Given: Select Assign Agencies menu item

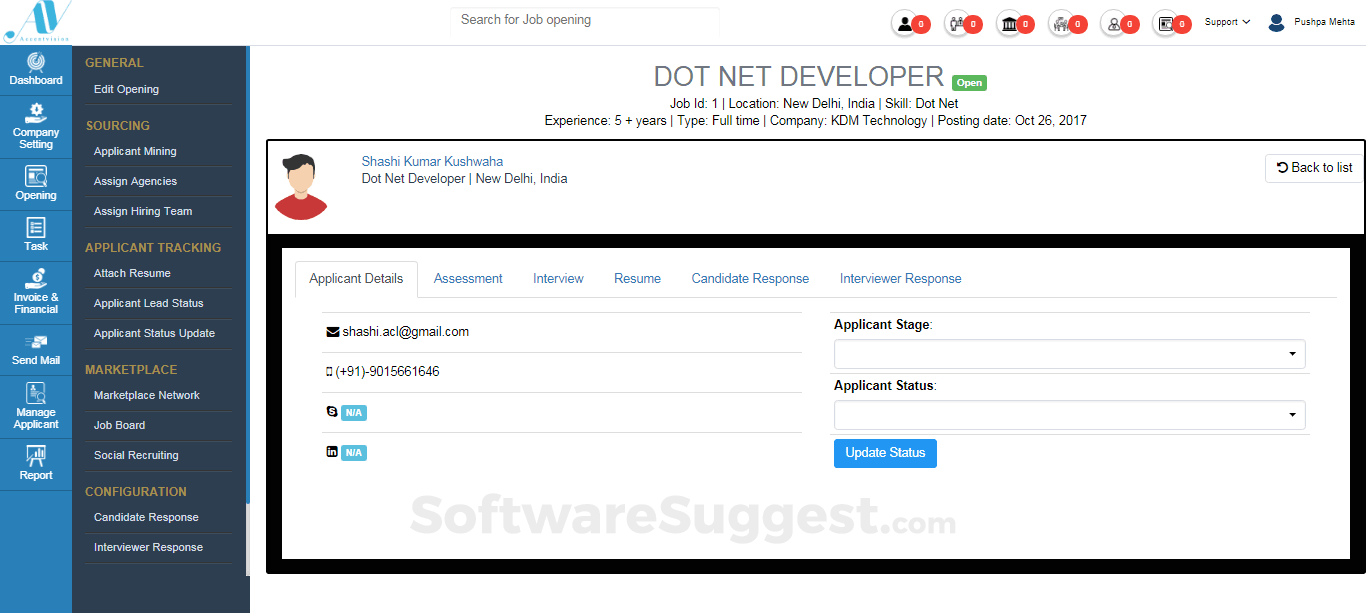Looking at the screenshot, I should tap(135, 181).
